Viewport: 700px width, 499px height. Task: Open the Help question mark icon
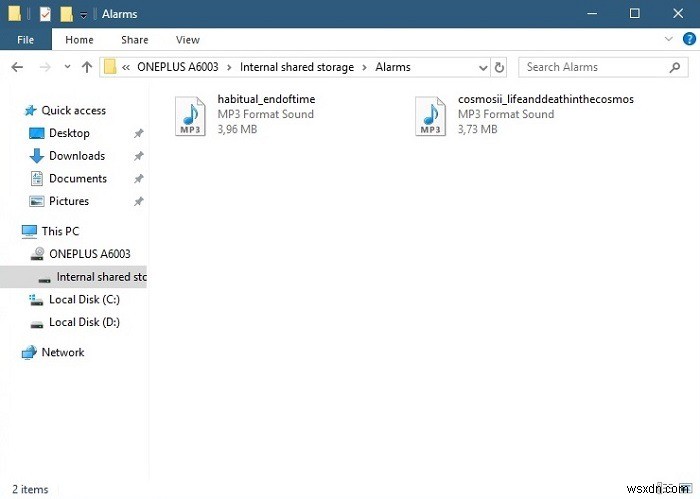686,40
